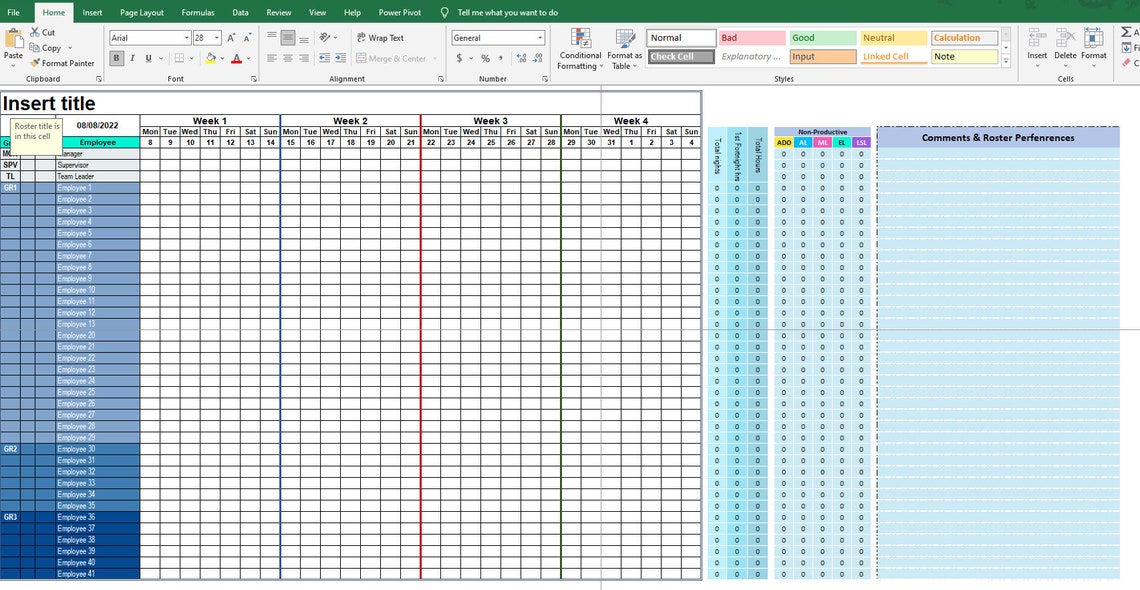Select the Insert title cell
The image size is (1140, 590).
(x=49, y=103)
